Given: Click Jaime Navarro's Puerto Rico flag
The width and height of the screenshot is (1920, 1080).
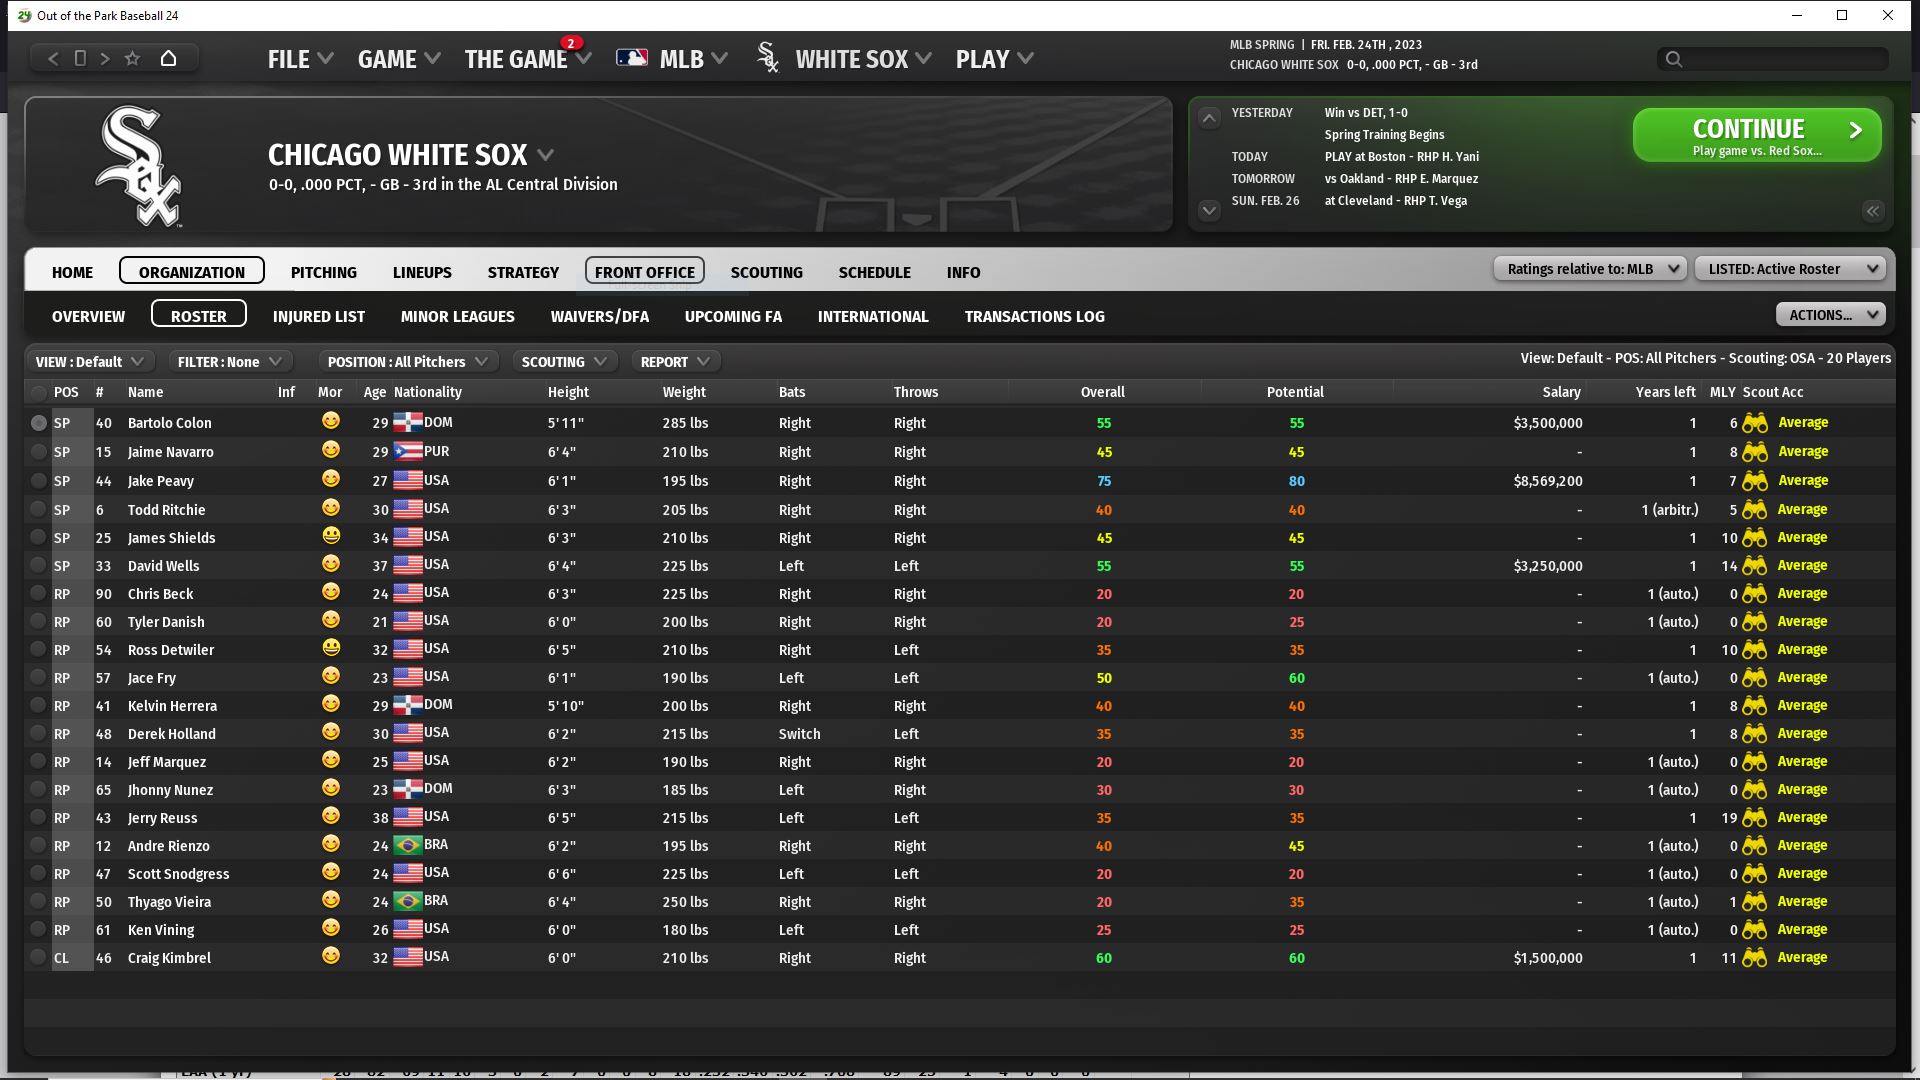Looking at the screenshot, I should point(407,451).
